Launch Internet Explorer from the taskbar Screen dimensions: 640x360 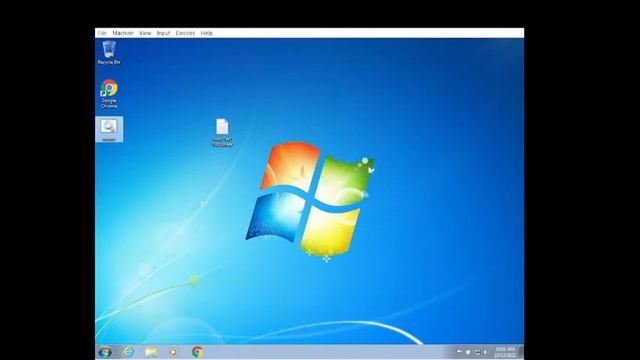128,352
